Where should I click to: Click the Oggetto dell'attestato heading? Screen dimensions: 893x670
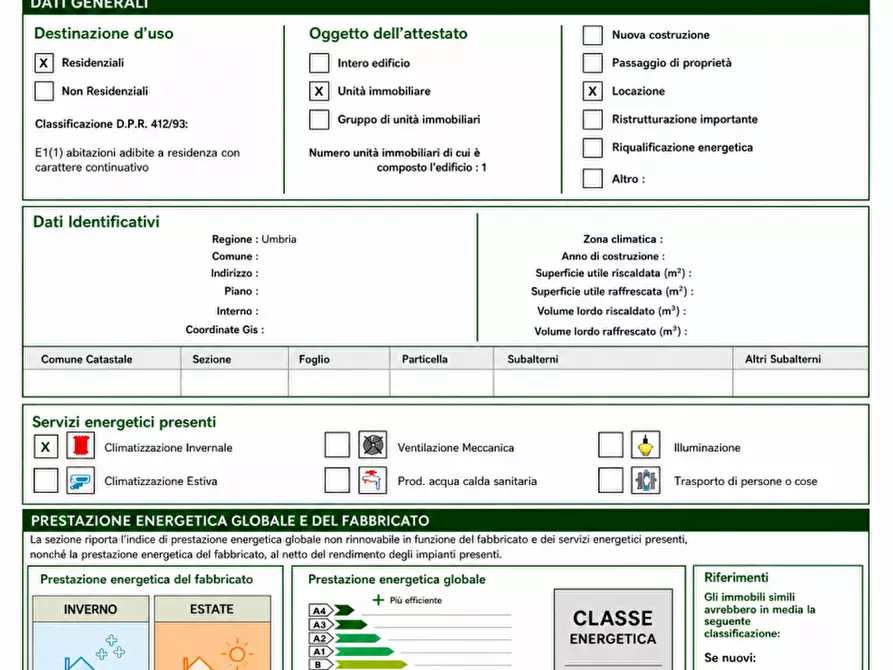click(x=388, y=33)
